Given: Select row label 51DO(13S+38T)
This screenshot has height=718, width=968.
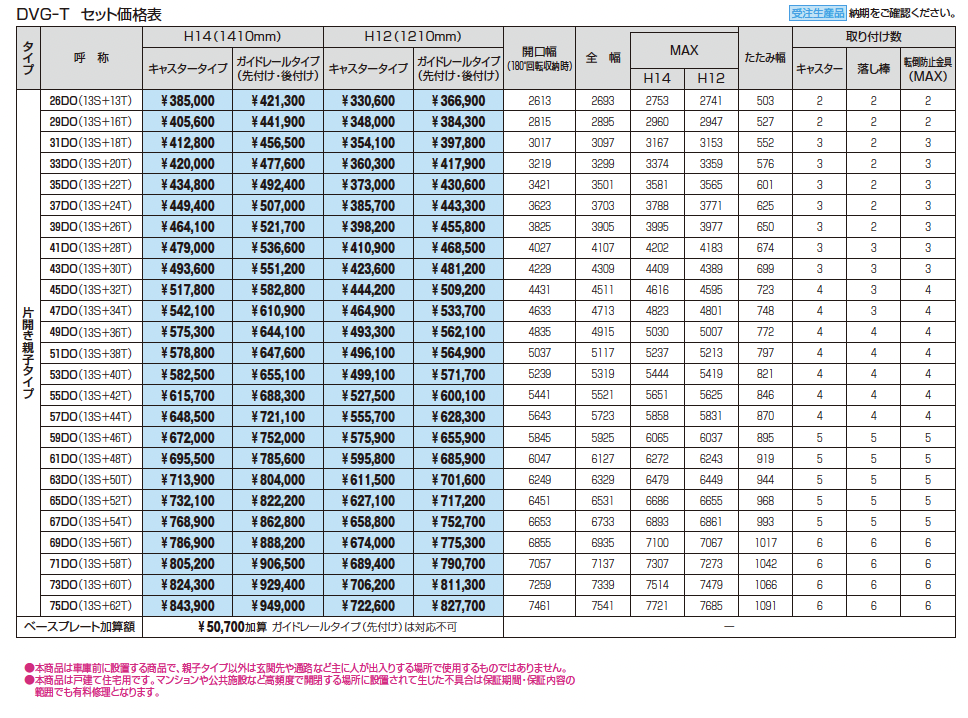Looking at the screenshot, I should 91,353.
